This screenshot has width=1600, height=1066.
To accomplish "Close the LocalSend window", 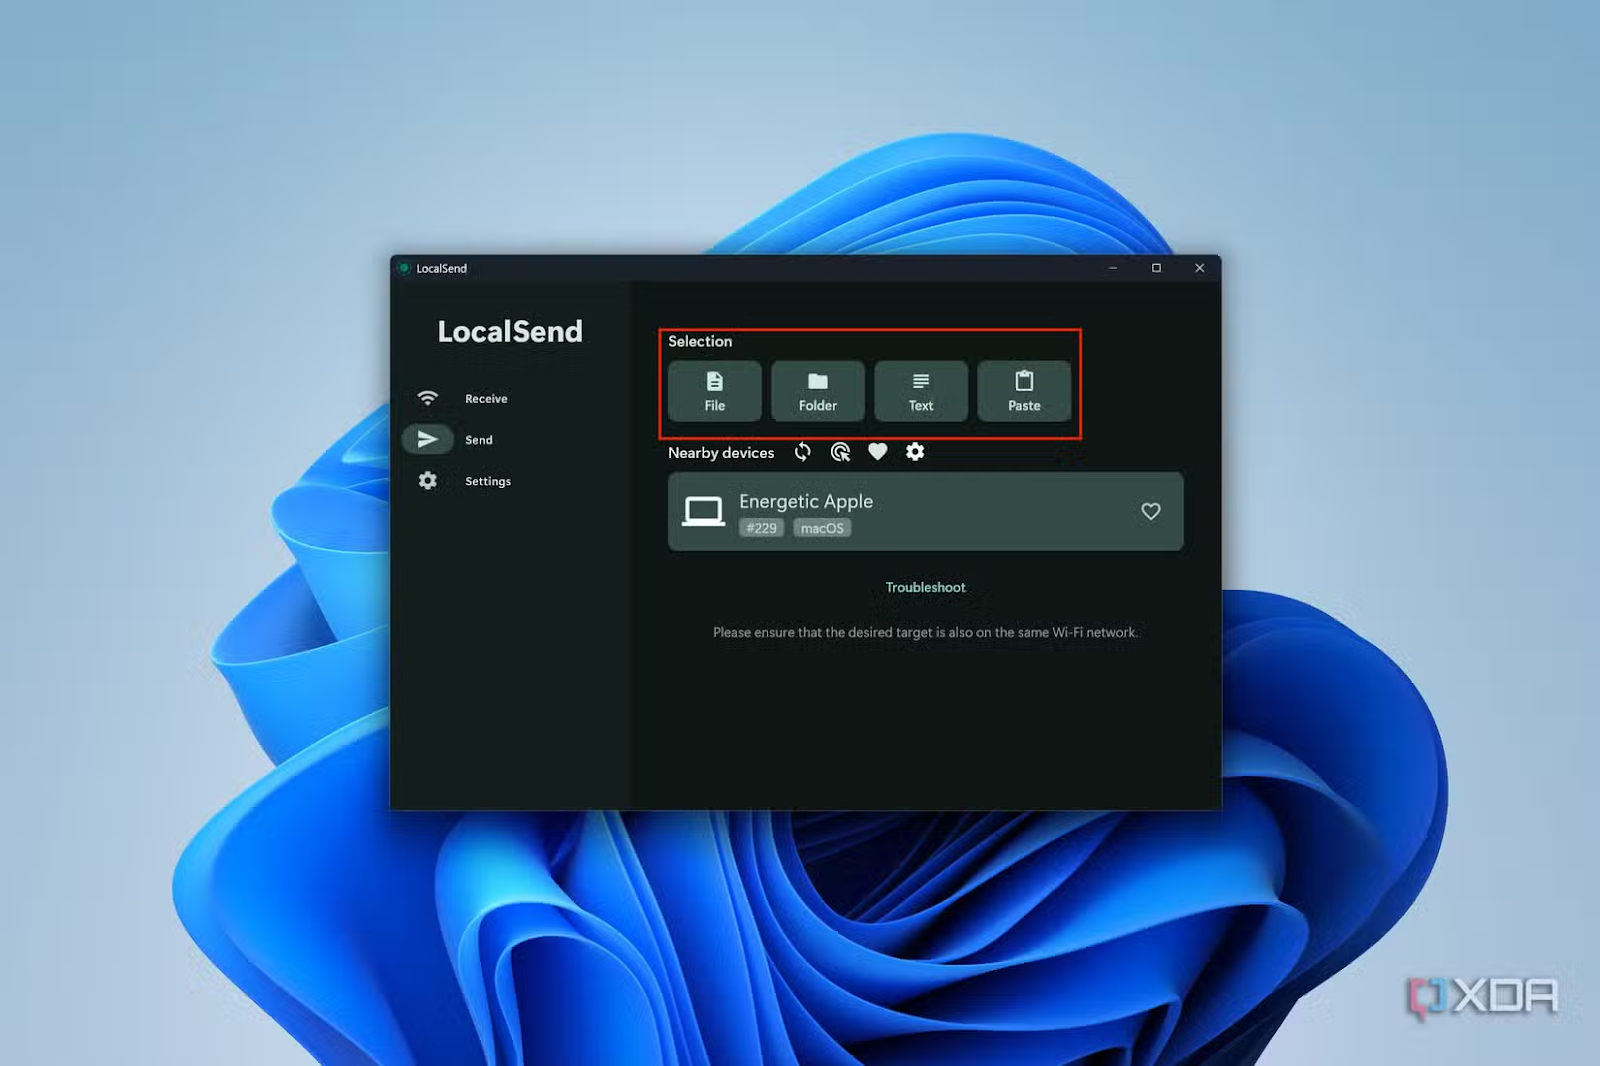I will coord(1199,268).
